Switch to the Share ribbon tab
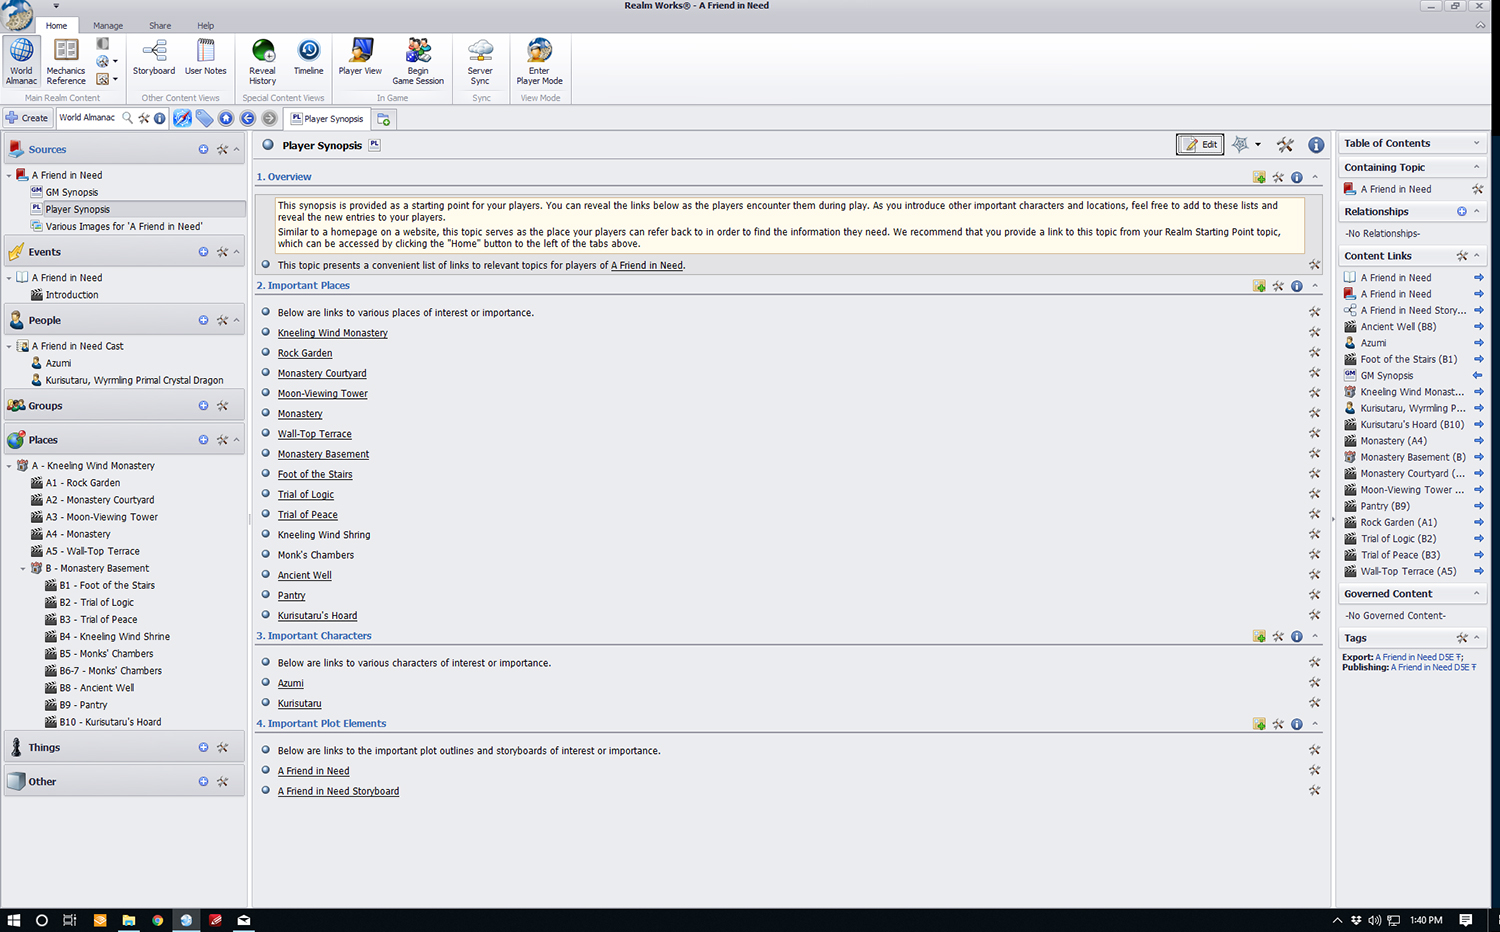1500x932 pixels. pyautogui.click(x=160, y=25)
